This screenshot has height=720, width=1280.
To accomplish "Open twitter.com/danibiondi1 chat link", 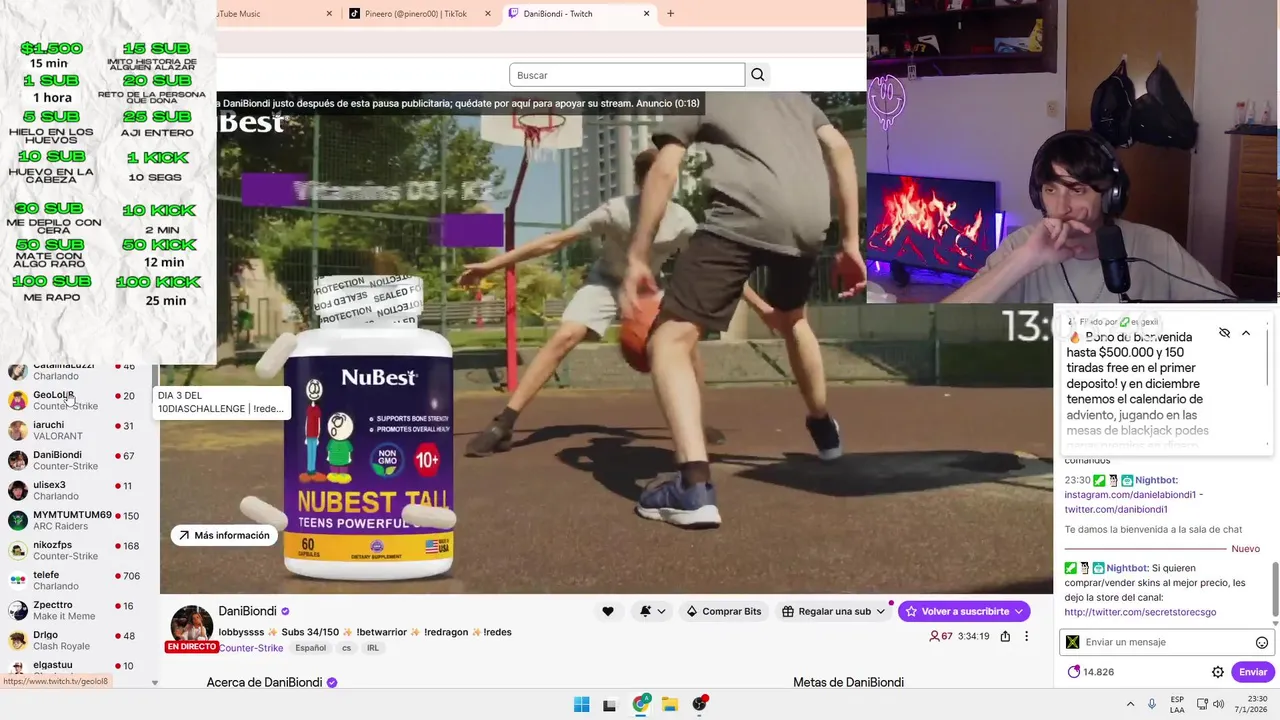I will (1116, 510).
